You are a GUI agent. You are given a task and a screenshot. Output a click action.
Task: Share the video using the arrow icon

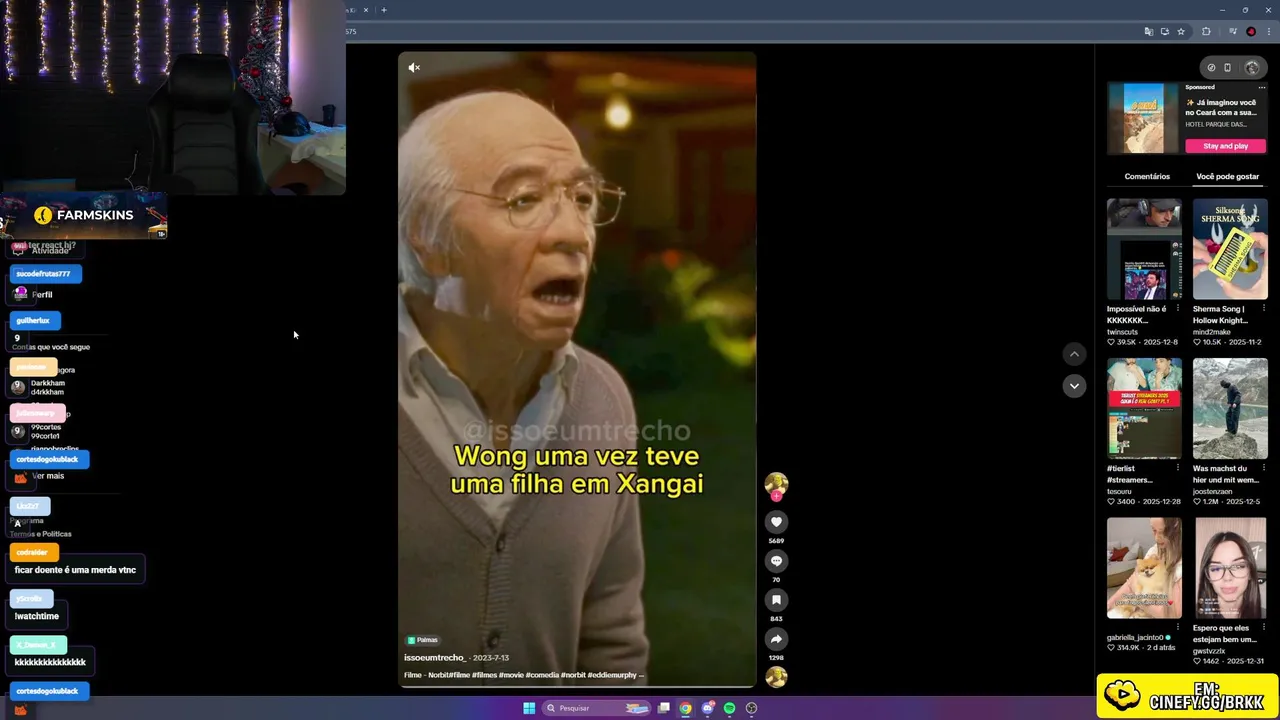[776, 639]
